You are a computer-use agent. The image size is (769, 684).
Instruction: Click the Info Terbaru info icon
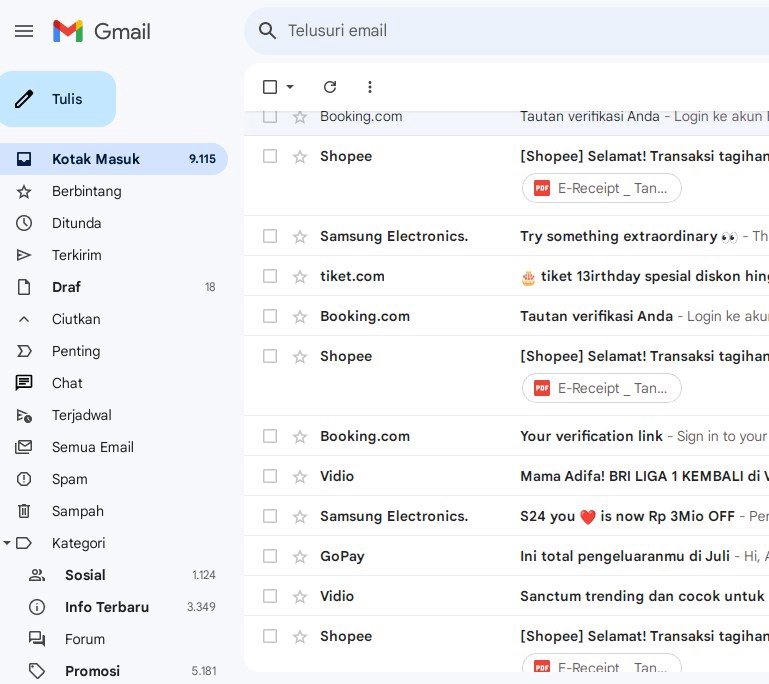(37, 607)
